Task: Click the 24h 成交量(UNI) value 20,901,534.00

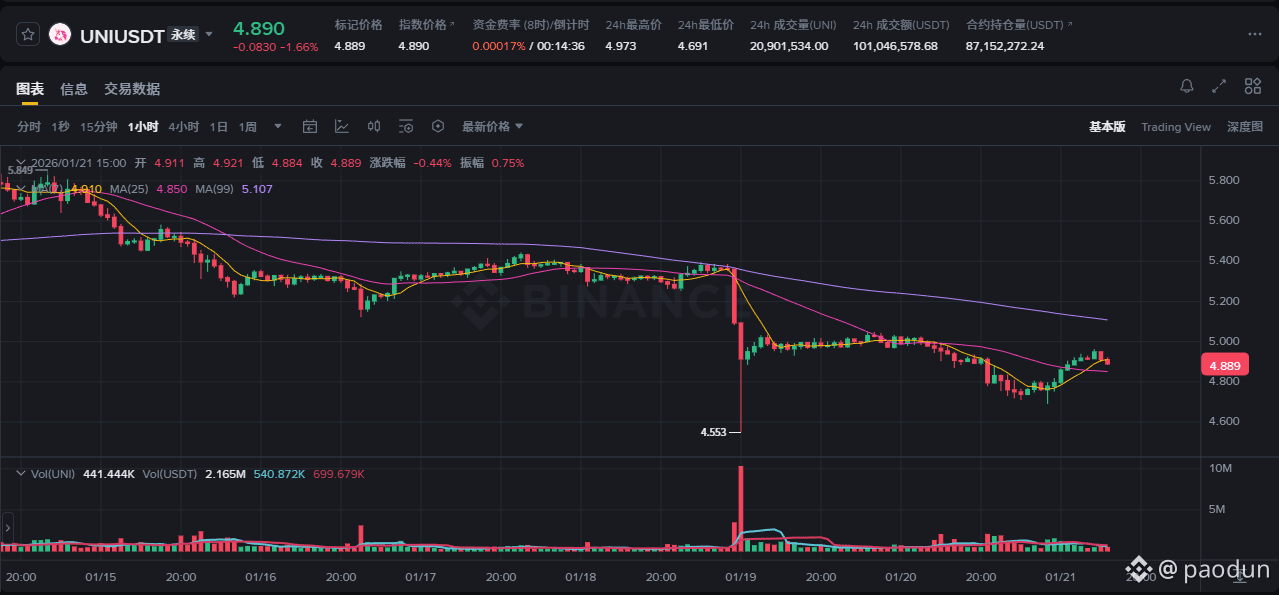Action: point(789,46)
